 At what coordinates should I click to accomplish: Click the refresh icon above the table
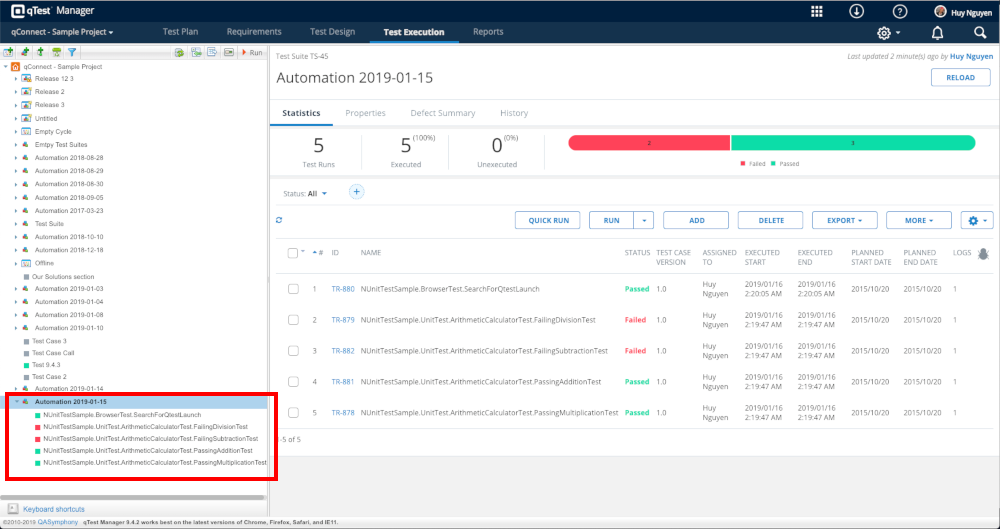click(279, 220)
